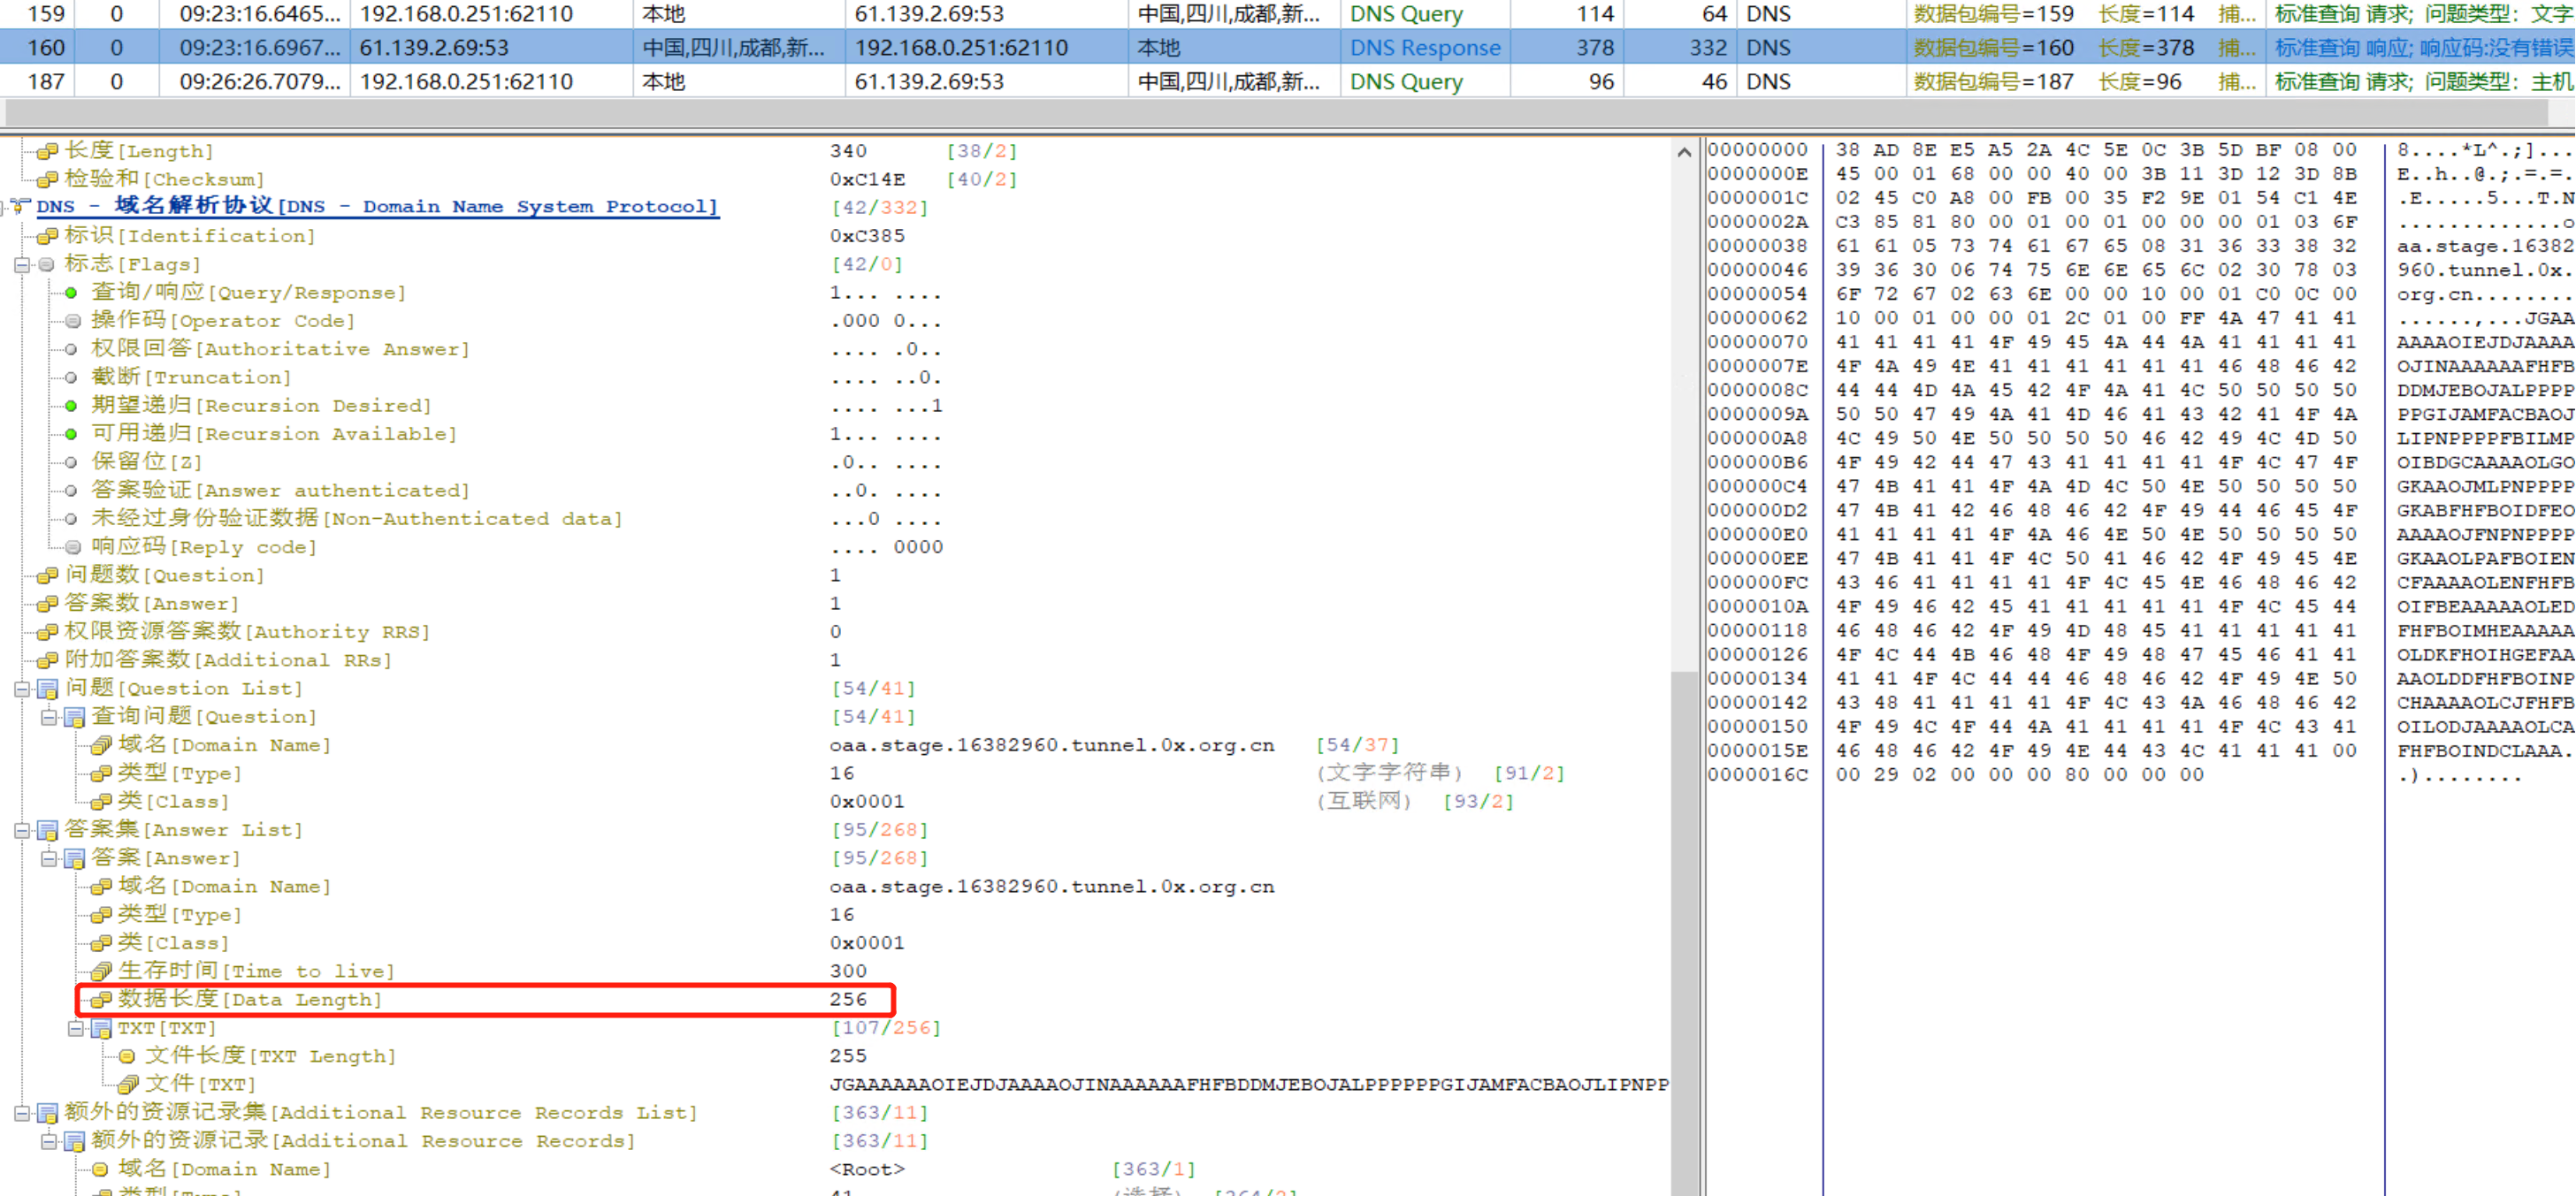This screenshot has width=2576, height=1196.
Task: Collapse Additional Resource Records List node
Action: pos(22,1113)
